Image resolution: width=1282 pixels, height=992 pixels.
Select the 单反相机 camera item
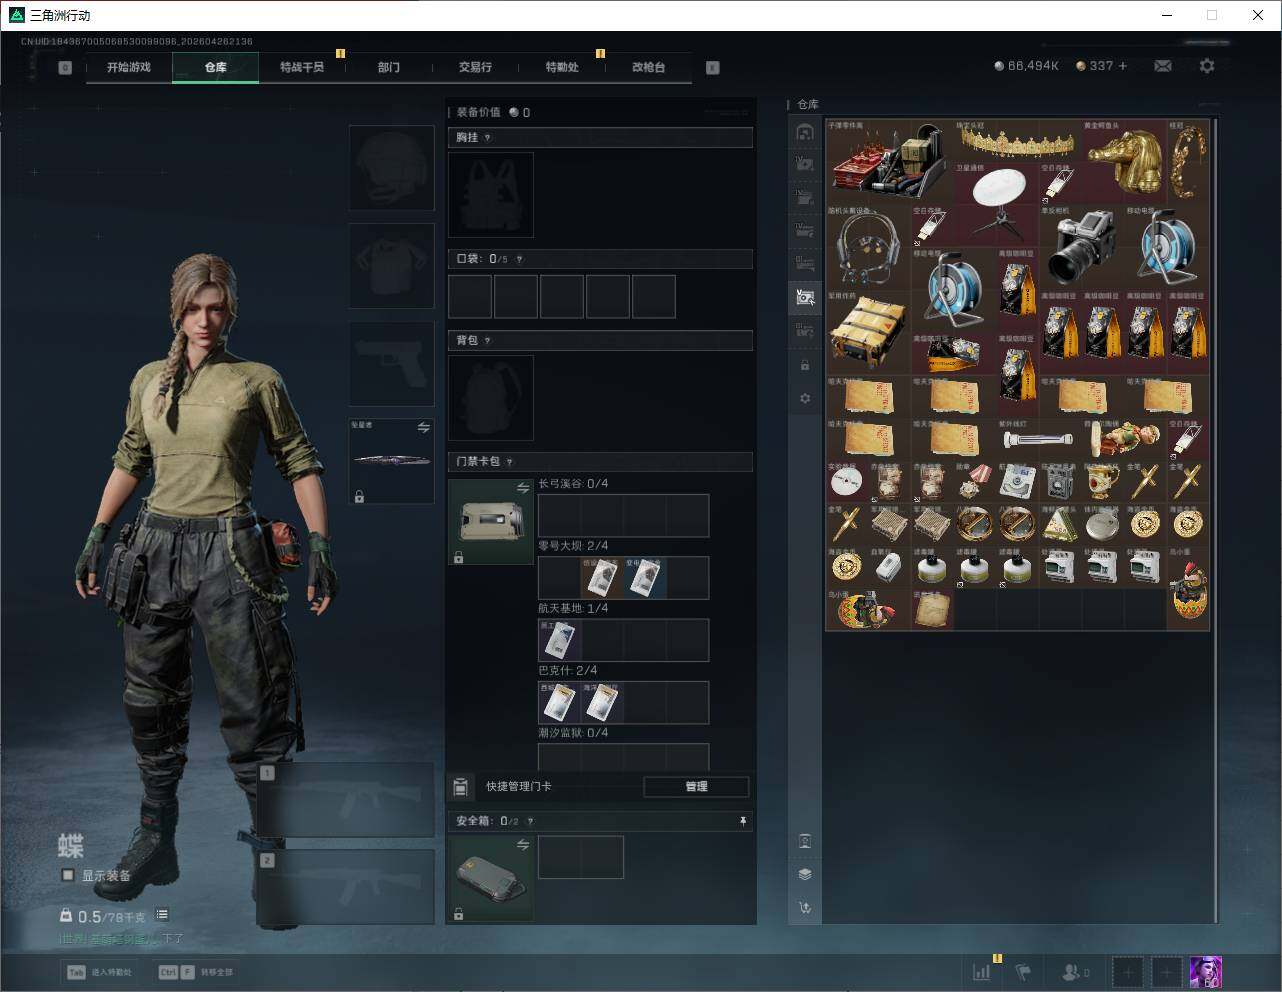(1082, 248)
